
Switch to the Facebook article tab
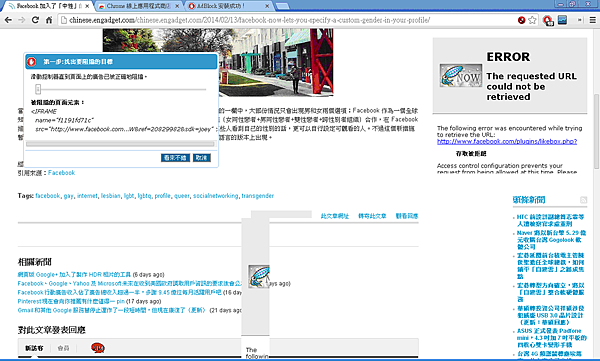tap(47, 6)
